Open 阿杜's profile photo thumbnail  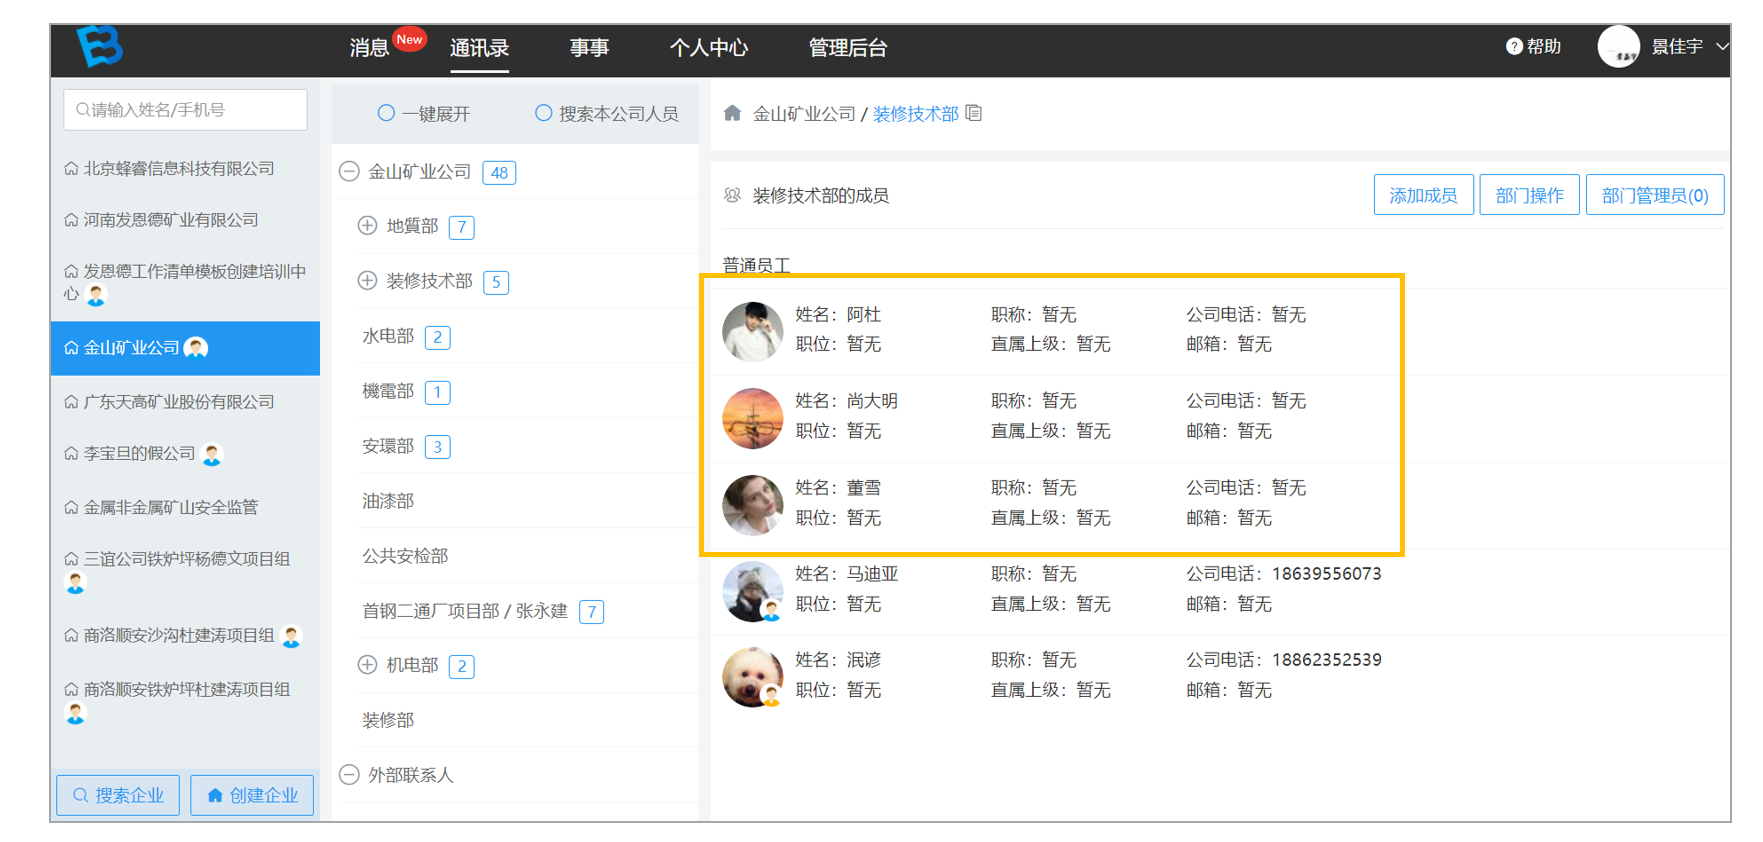[752, 330]
